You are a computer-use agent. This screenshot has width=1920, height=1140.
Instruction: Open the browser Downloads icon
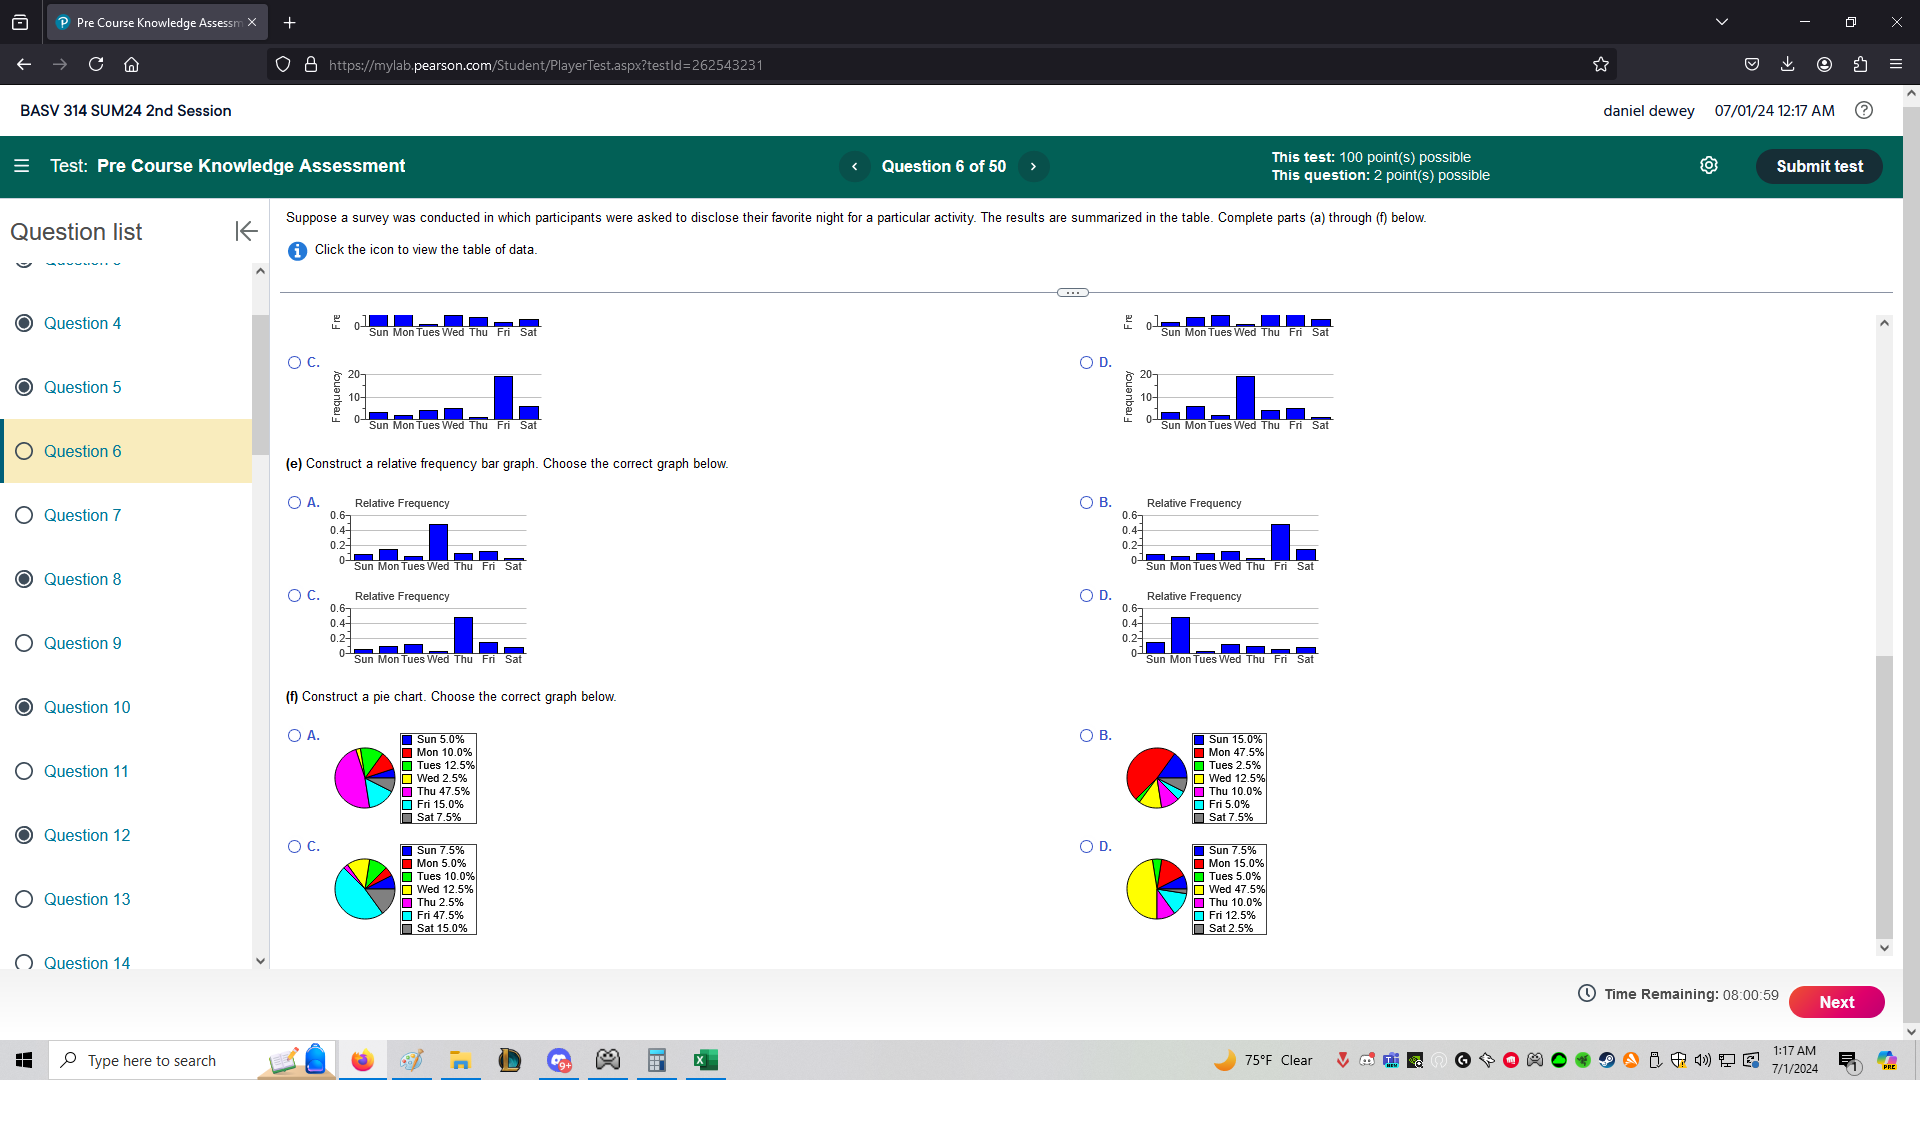[1787, 64]
